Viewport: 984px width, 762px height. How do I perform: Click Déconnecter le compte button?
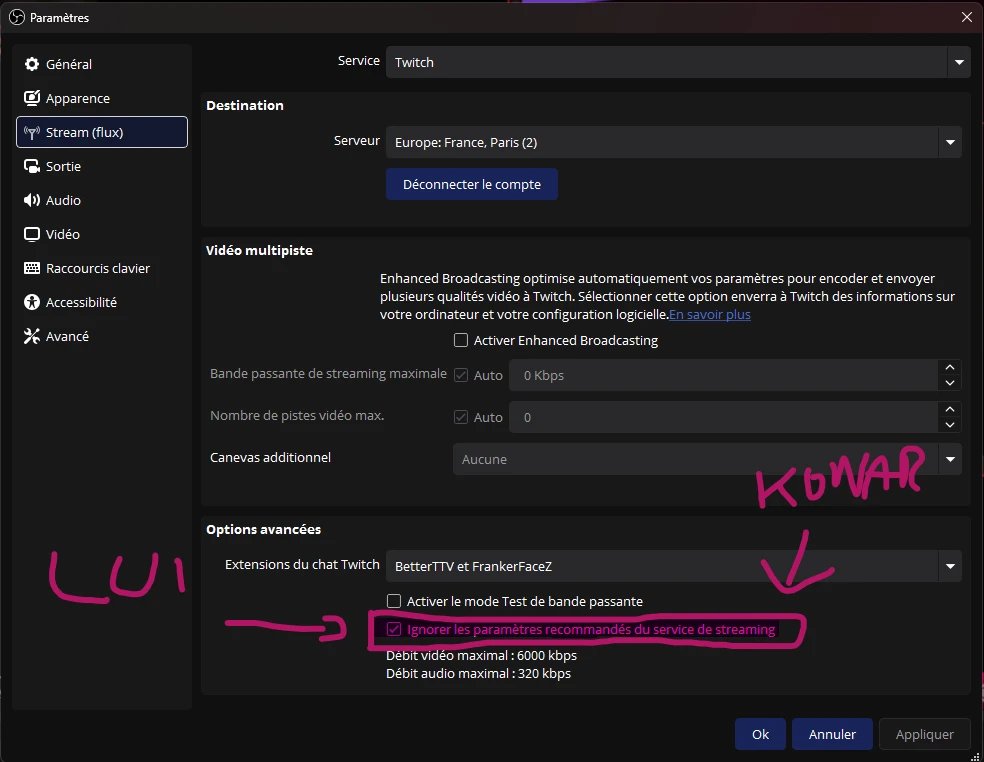472,185
